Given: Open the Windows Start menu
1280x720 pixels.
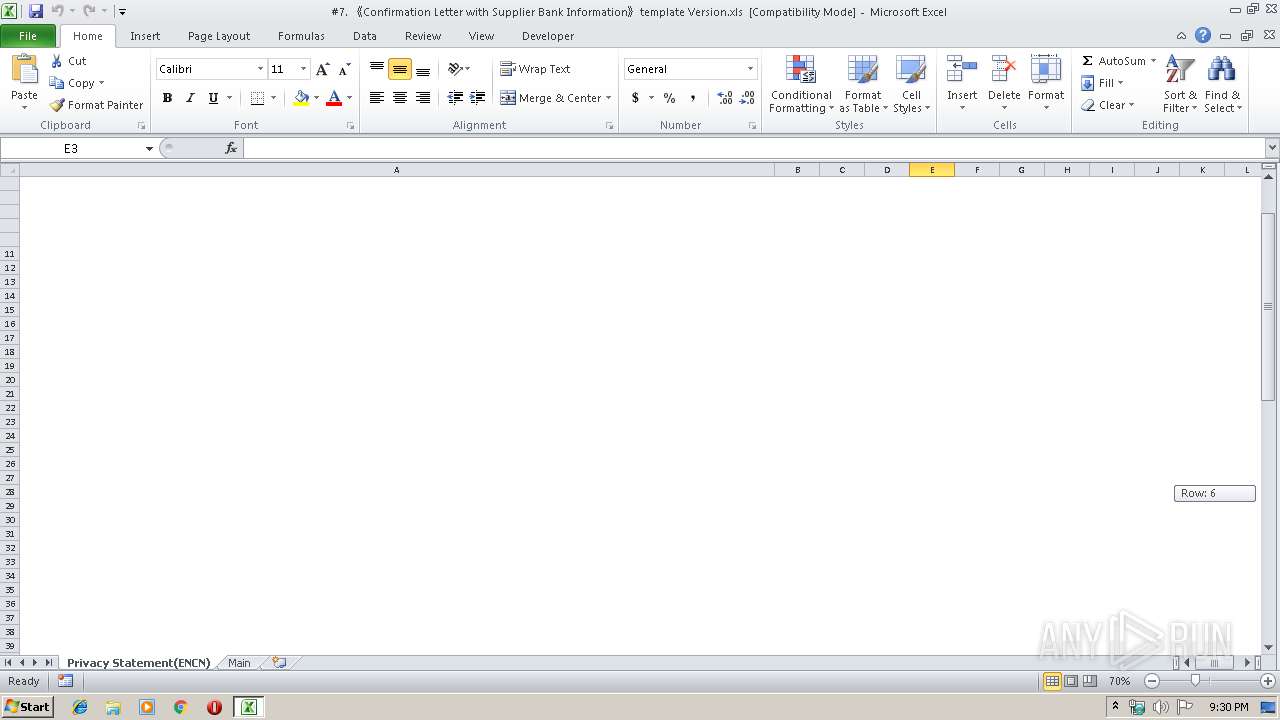Looking at the screenshot, I should [x=27, y=707].
